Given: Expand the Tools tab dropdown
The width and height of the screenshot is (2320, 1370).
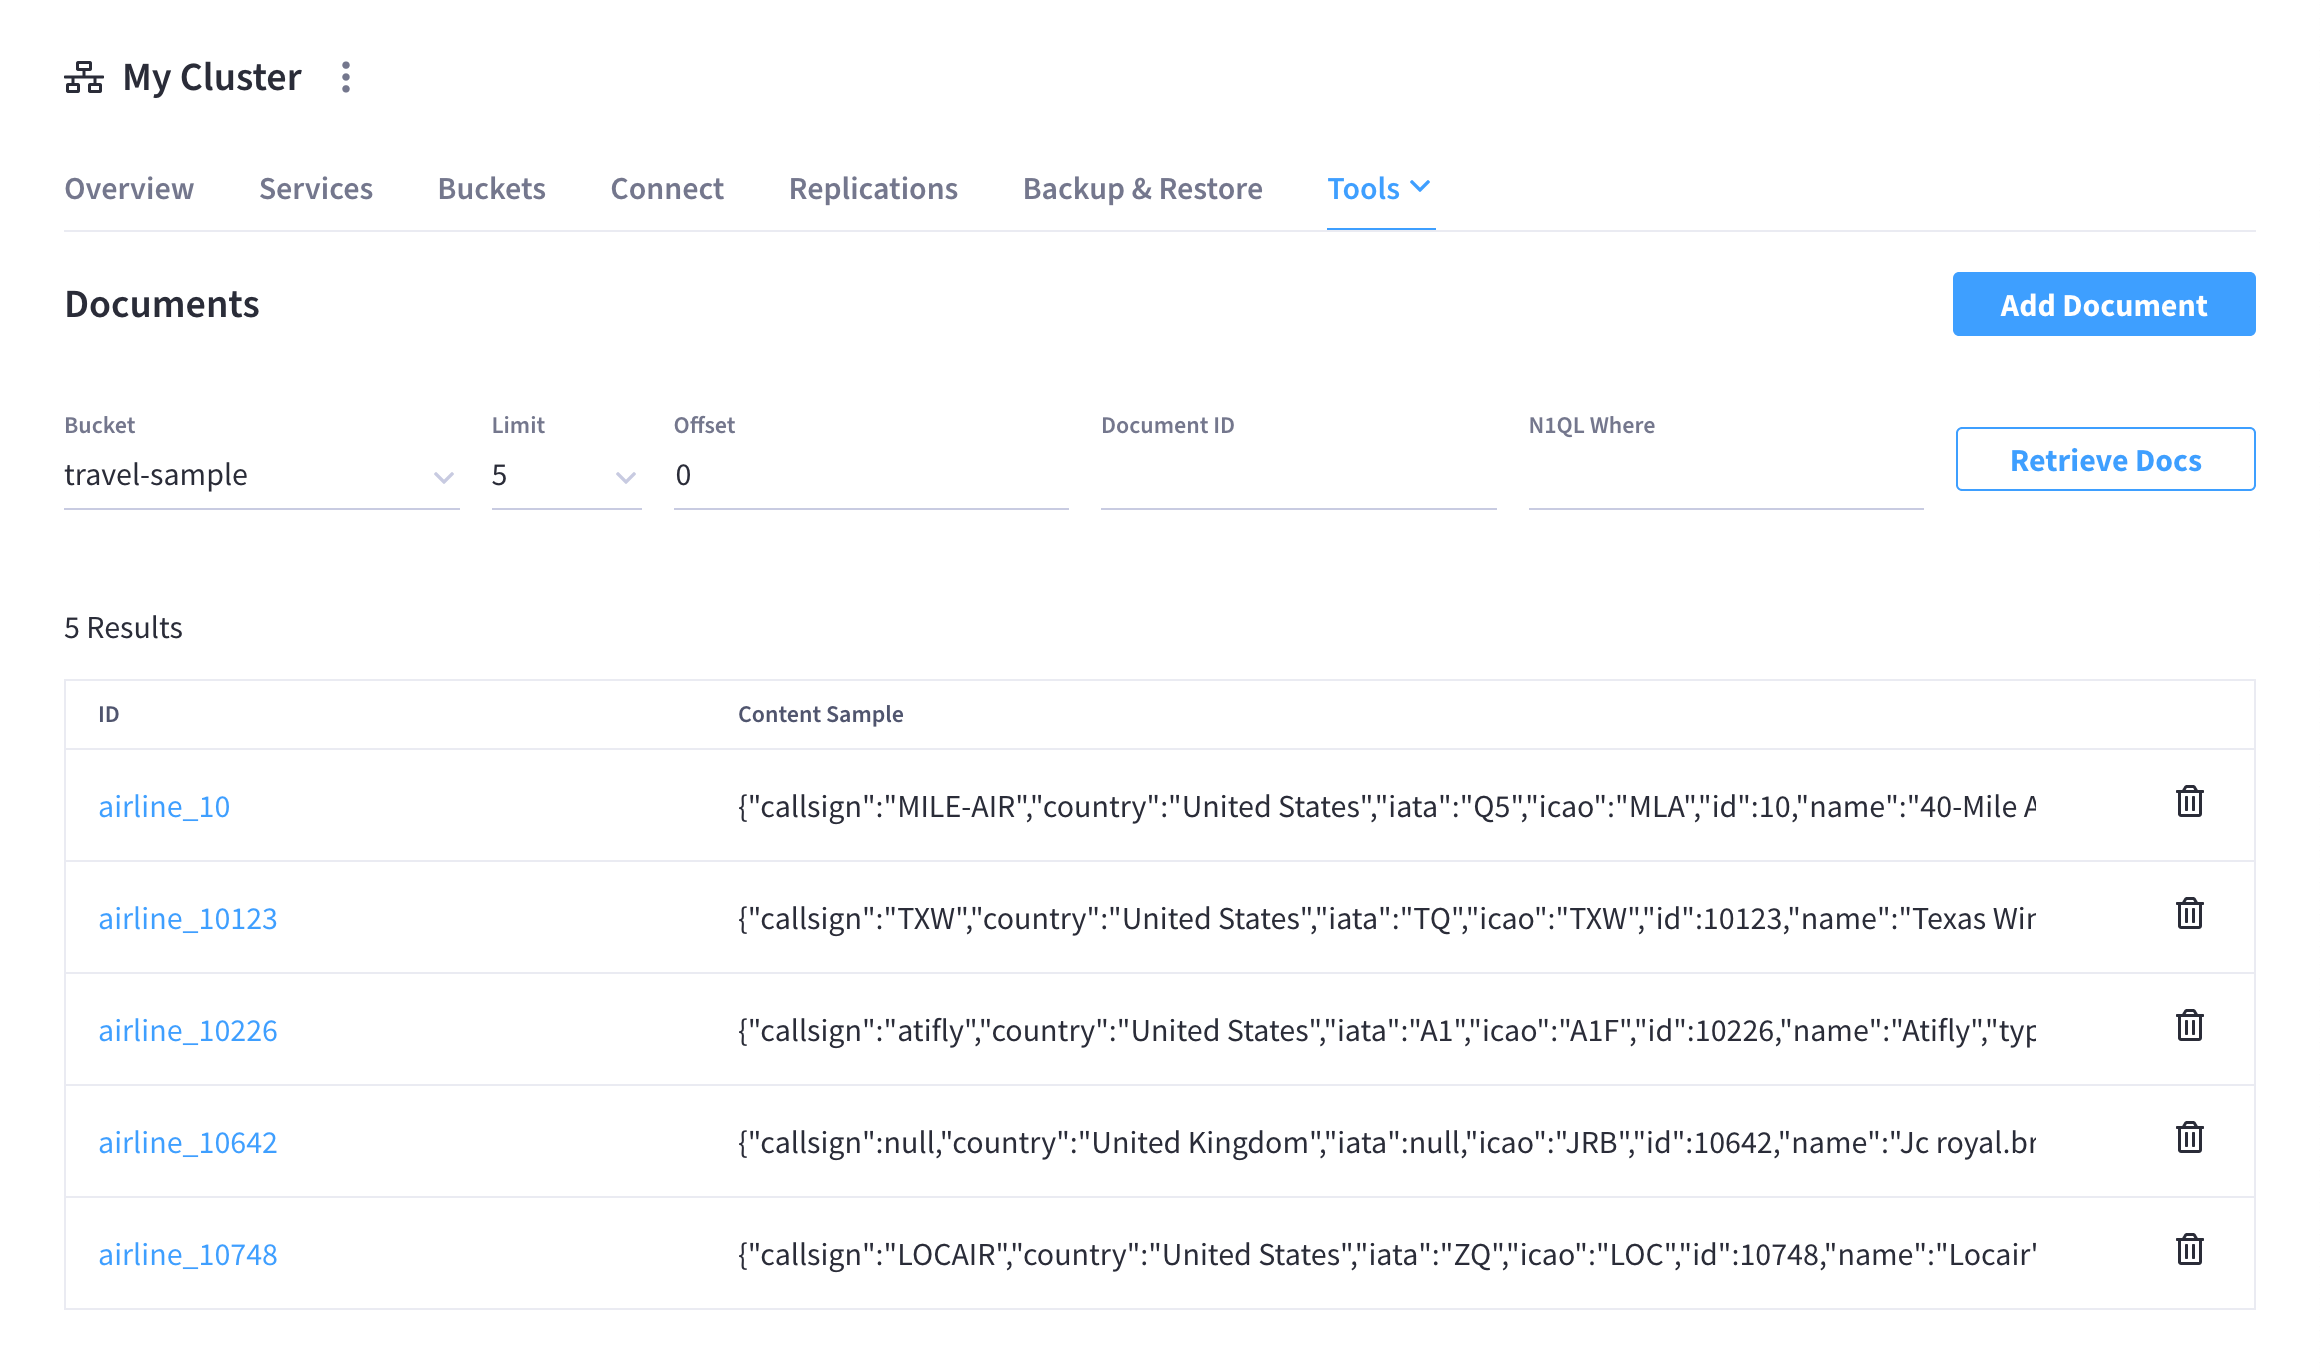Looking at the screenshot, I should [1380, 188].
